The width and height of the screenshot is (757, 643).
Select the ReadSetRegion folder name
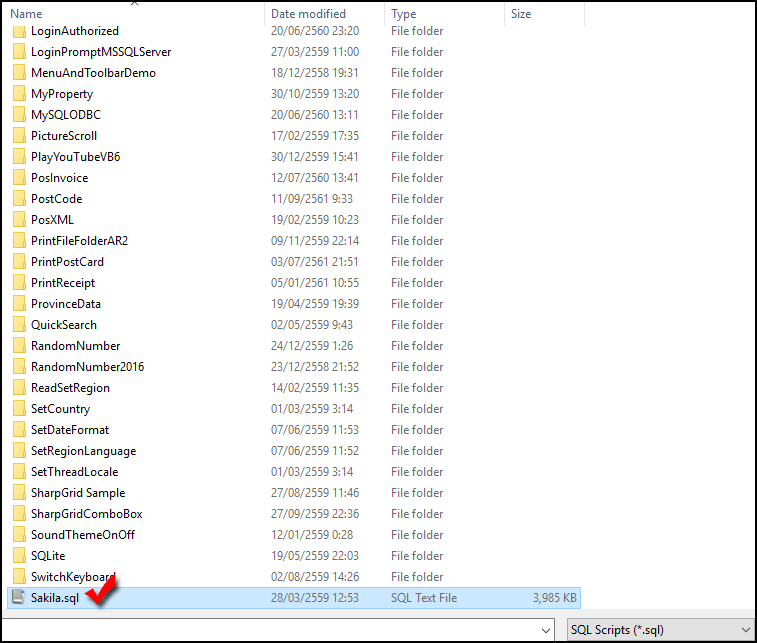click(x=70, y=388)
